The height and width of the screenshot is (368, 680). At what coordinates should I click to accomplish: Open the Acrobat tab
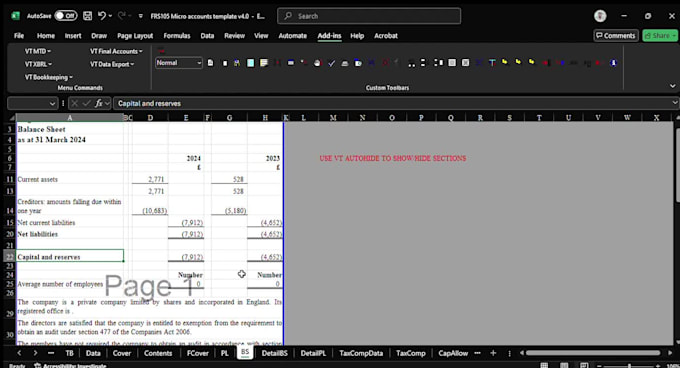[386, 36]
